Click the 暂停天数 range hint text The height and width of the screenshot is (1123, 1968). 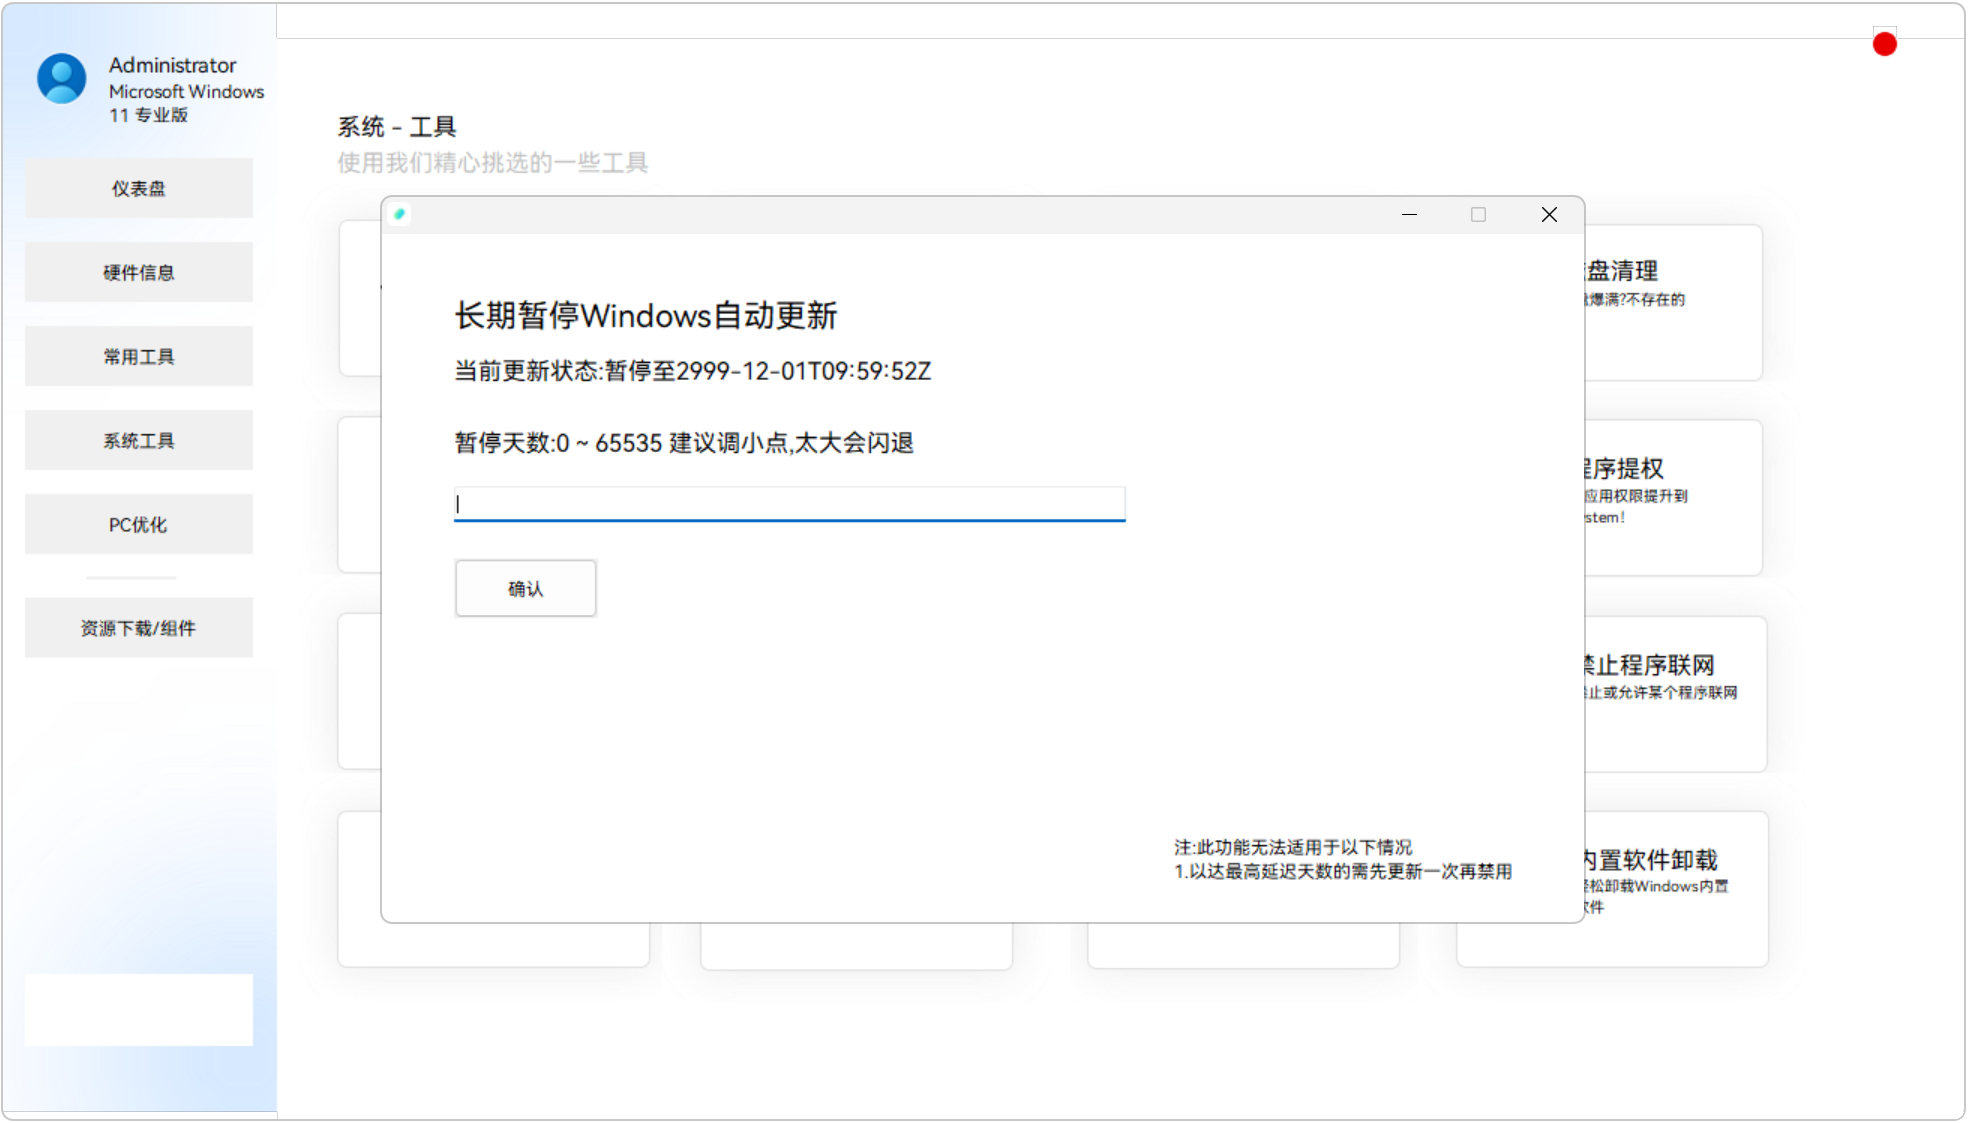(x=683, y=443)
